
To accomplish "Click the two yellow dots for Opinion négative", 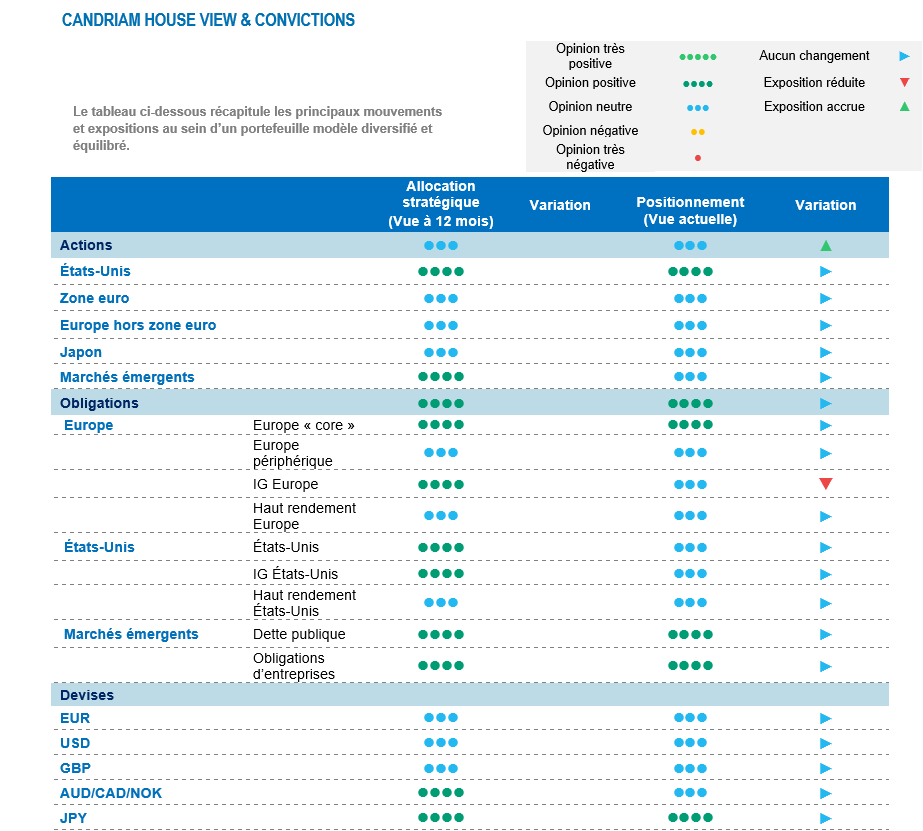I will point(698,131).
